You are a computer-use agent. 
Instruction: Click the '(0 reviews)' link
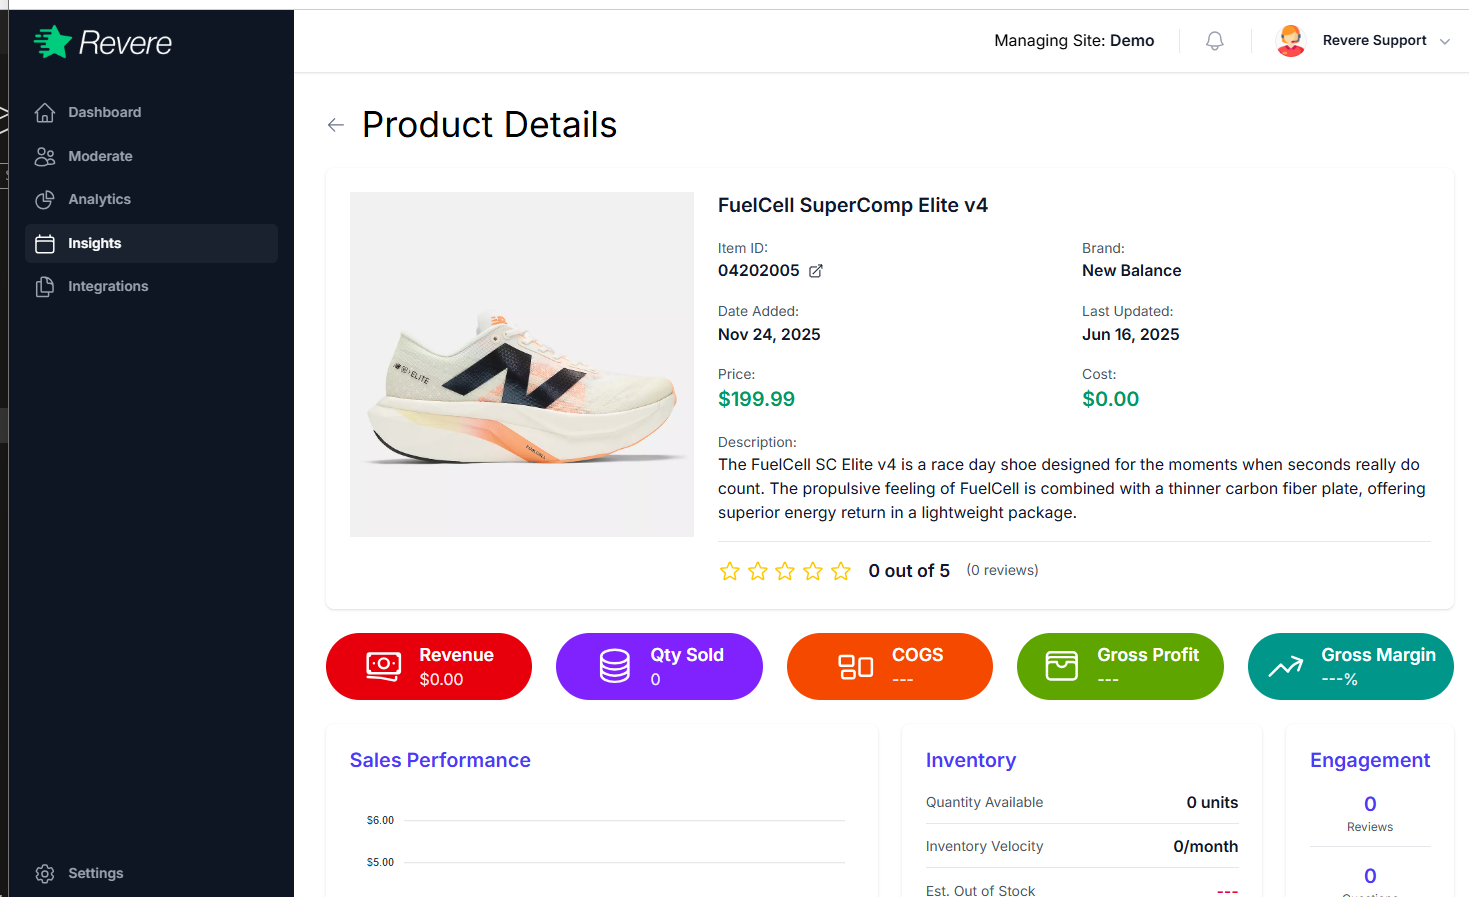1001,570
